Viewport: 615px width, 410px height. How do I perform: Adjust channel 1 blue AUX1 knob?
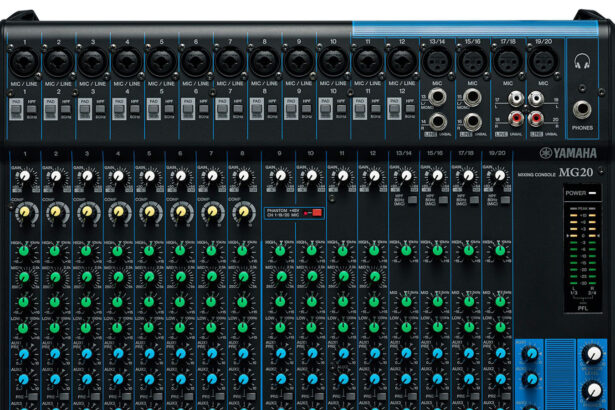(x=24, y=354)
